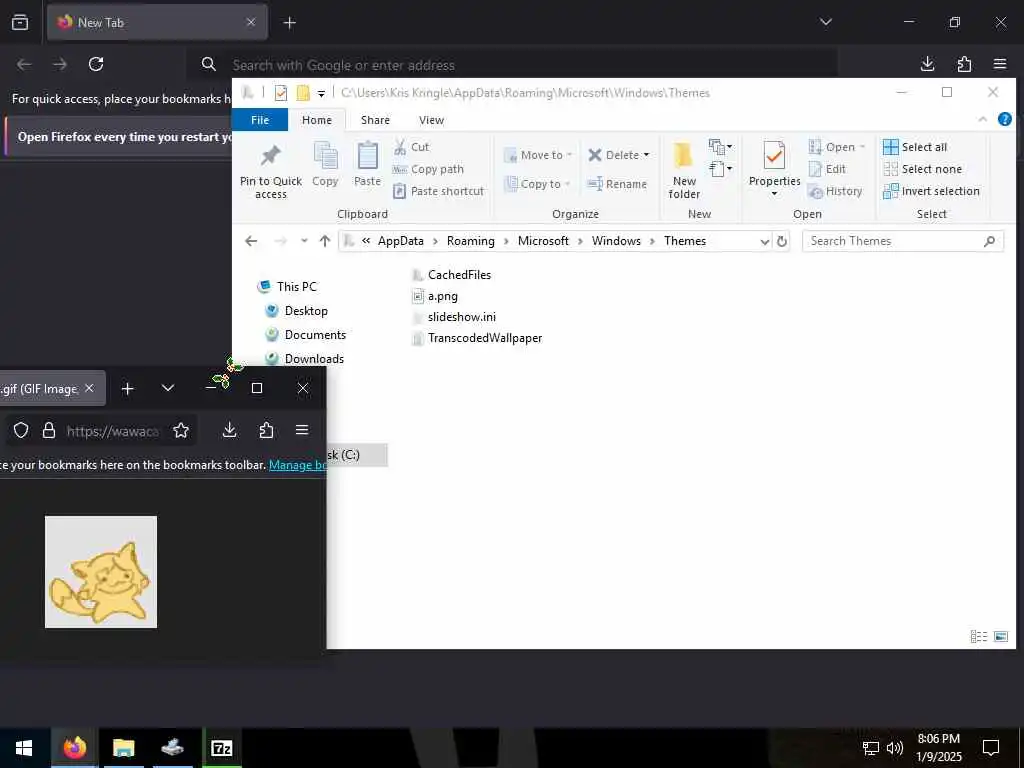Screen dimensions: 1024x768
Task: Click Select all in ribbon
Action: pos(915,147)
